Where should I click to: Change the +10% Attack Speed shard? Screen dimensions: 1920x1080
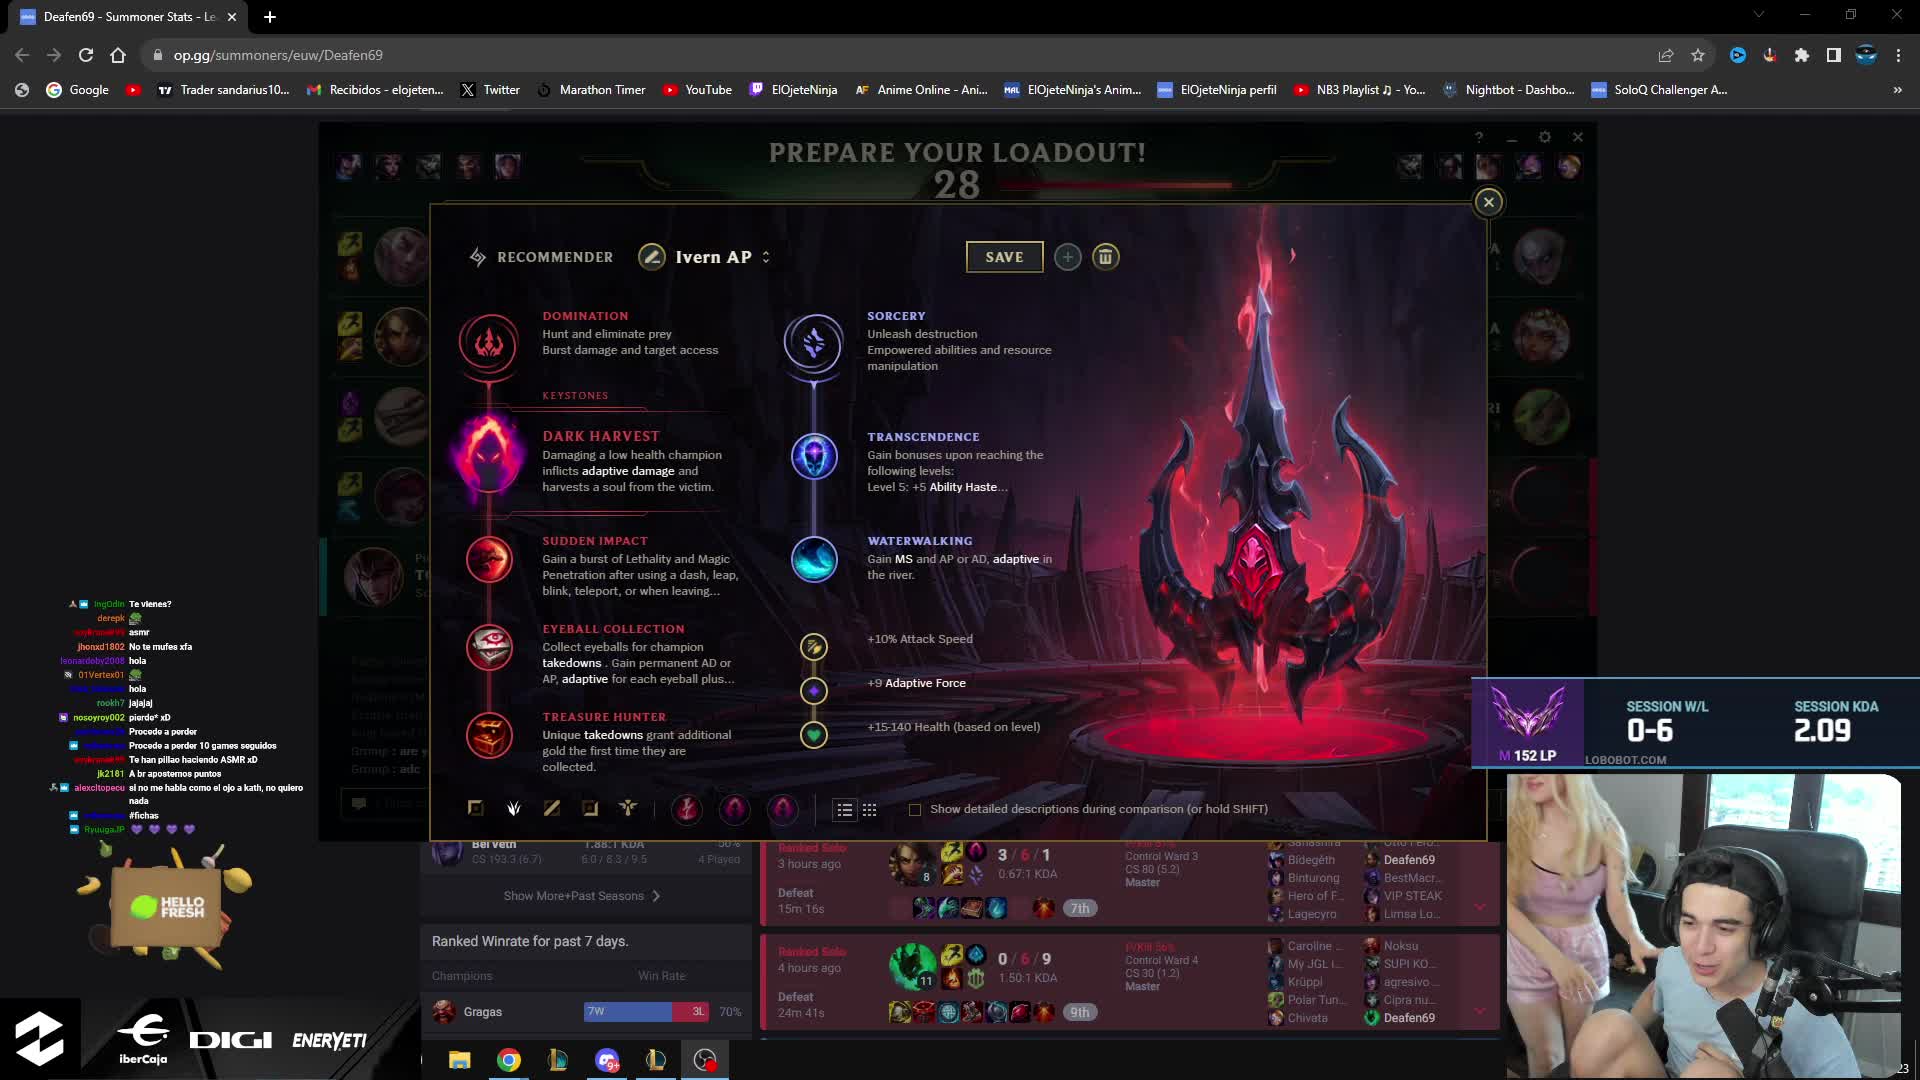(x=814, y=646)
